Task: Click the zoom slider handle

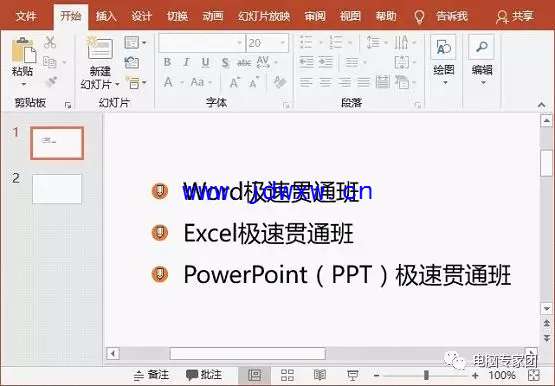Action: pos(427,375)
